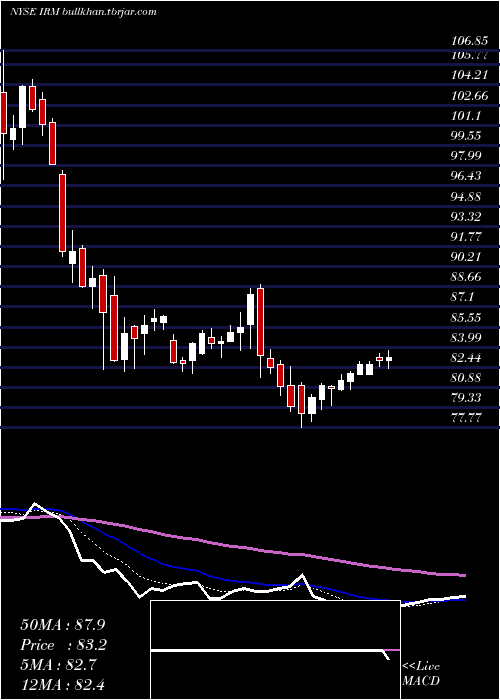Click the 102.66 price label

469,96
